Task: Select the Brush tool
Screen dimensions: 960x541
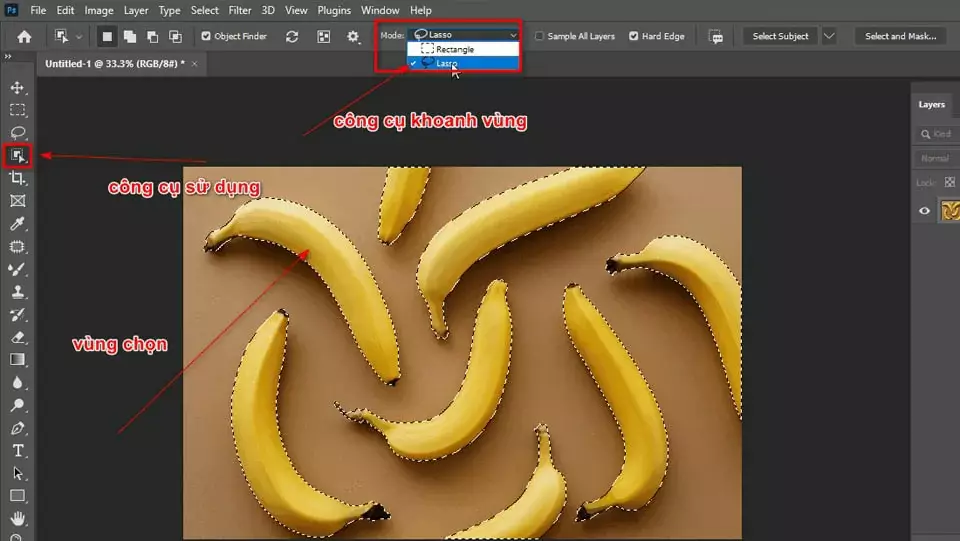Action: pyautogui.click(x=17, y=269)
